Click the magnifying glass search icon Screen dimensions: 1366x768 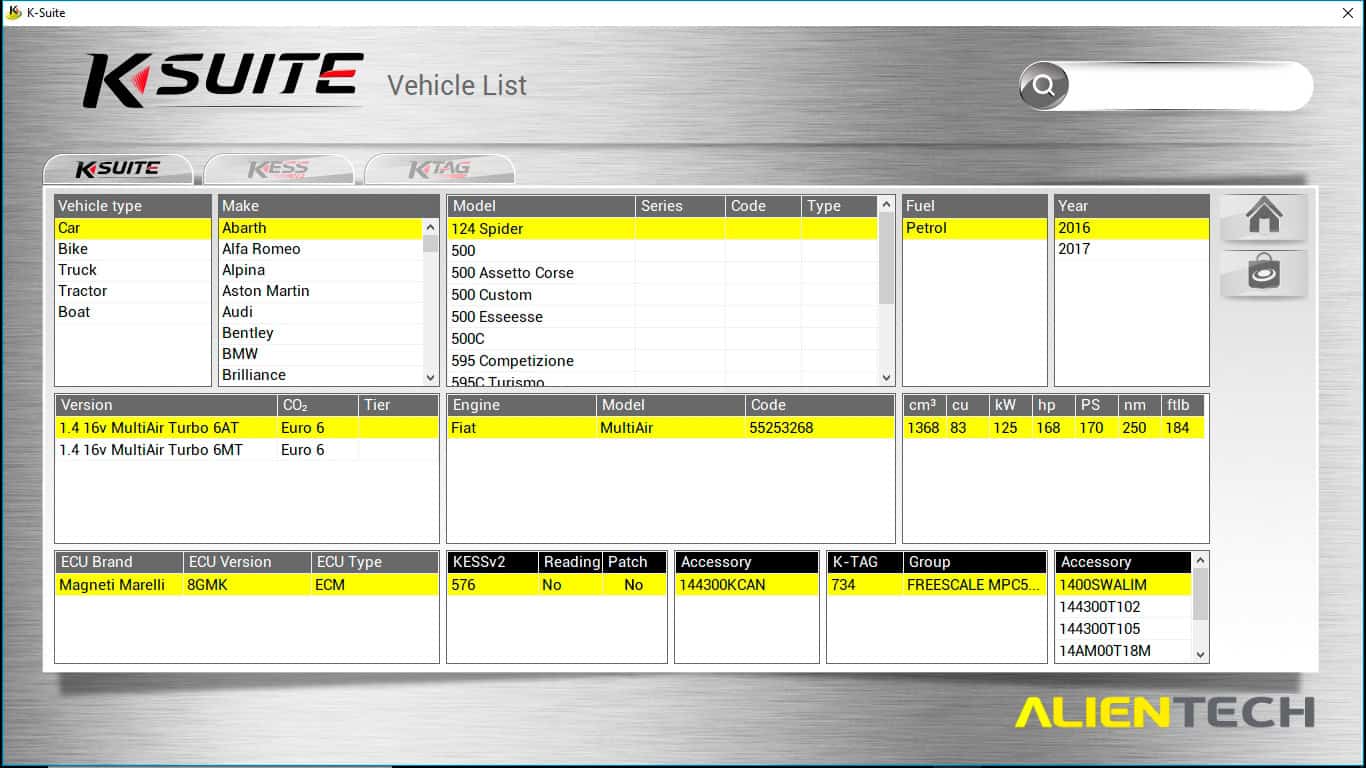pos(1044,86)
